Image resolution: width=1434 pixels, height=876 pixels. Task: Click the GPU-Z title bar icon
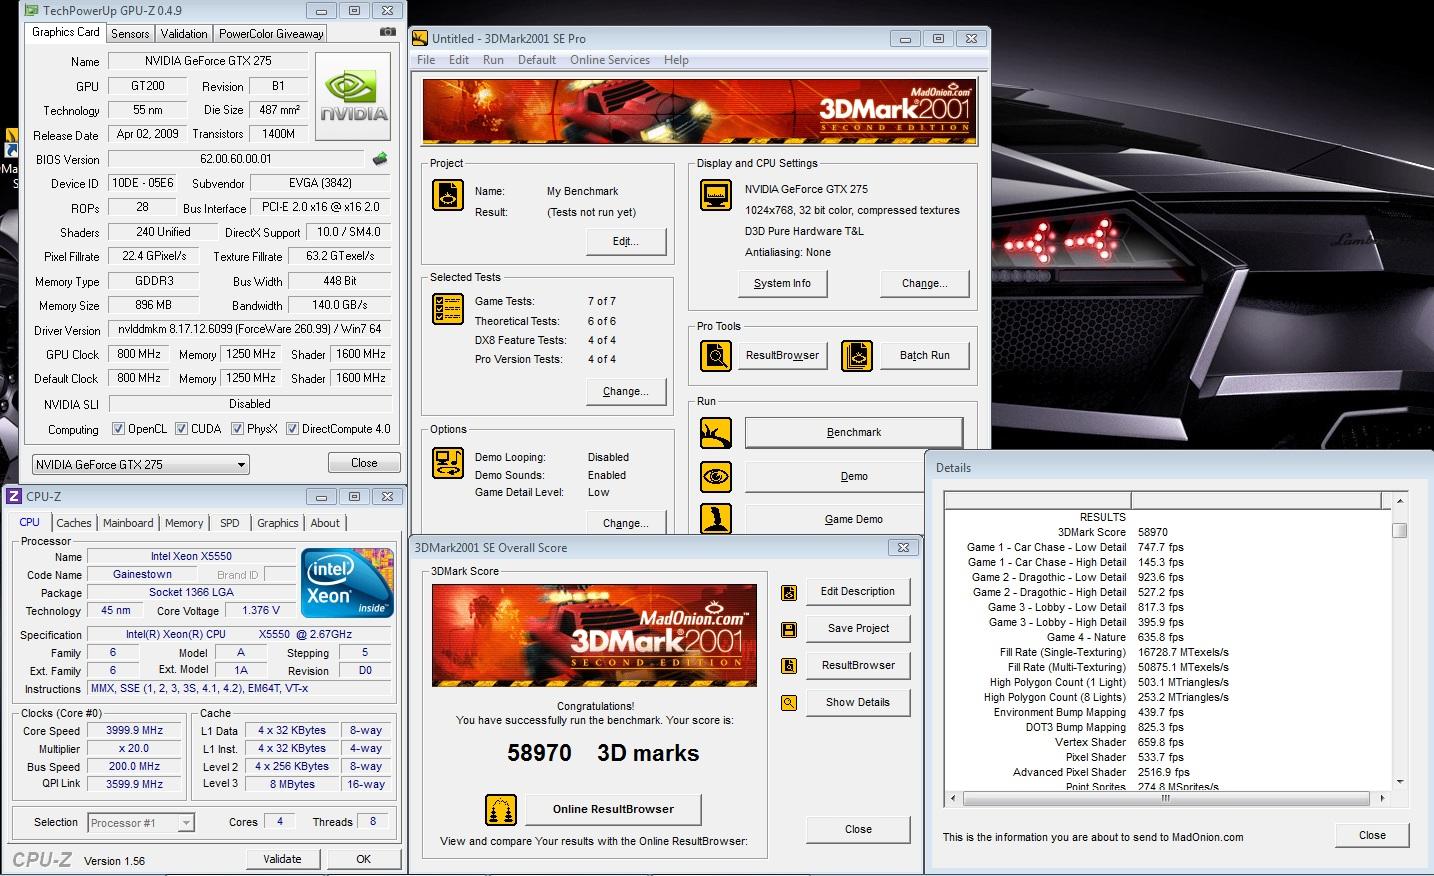(x=33, y=10)
